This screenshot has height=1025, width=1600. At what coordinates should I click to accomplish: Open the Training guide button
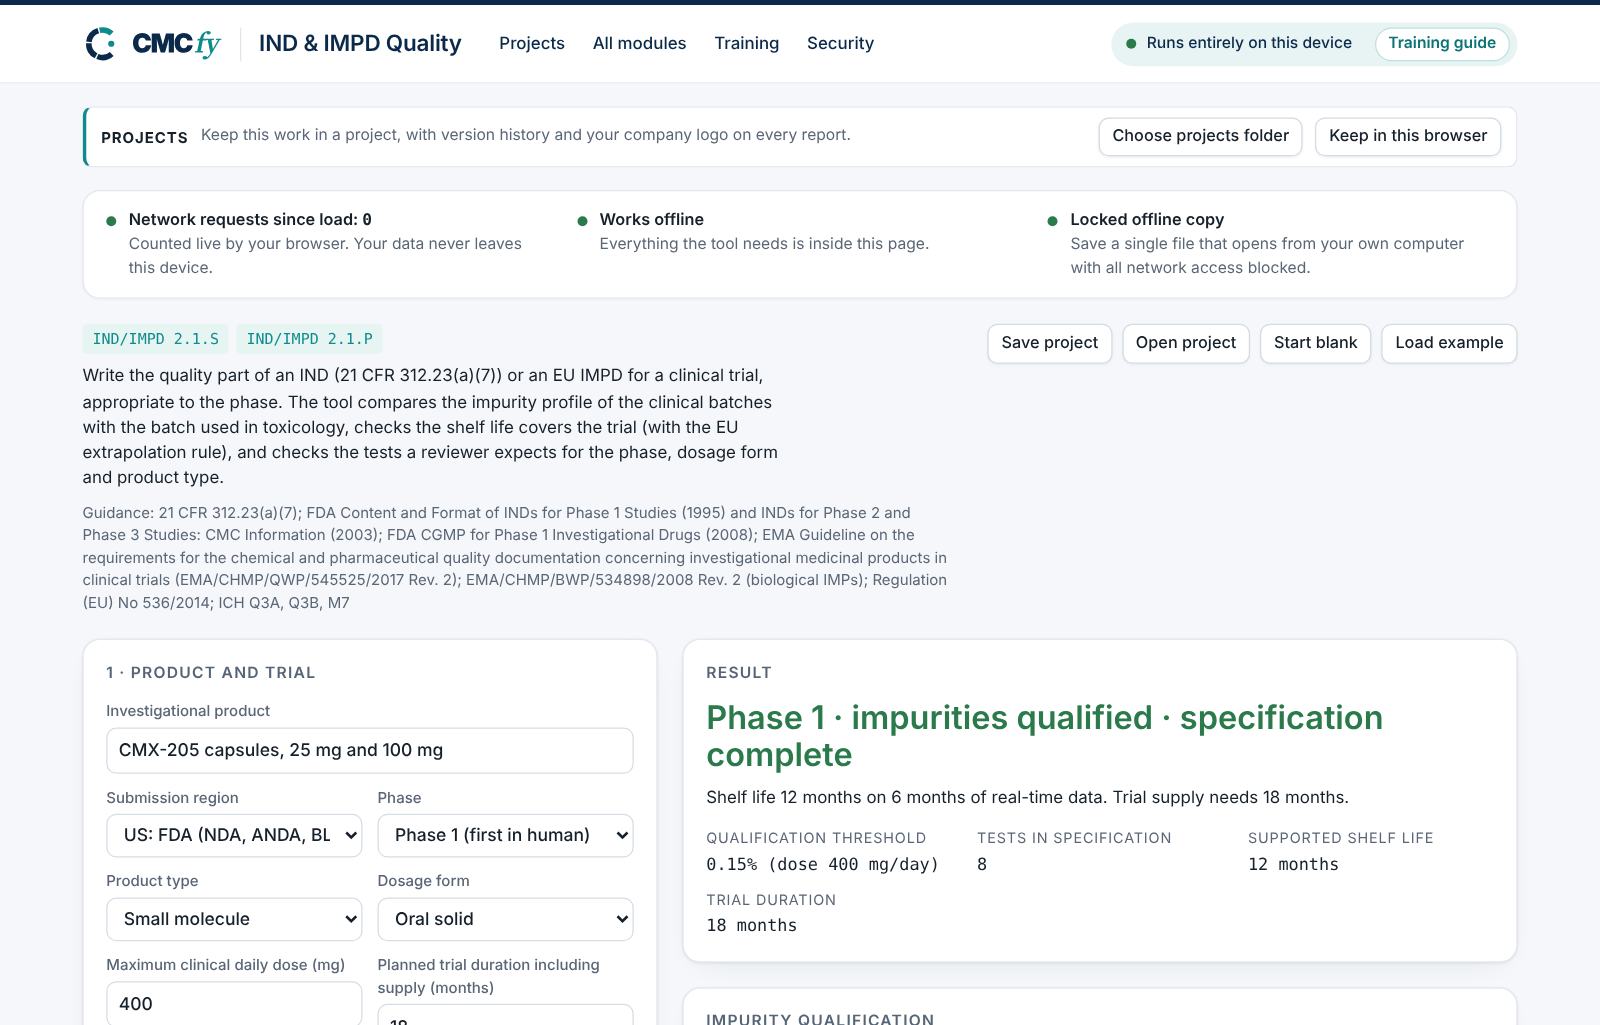tap(1442, 43)
